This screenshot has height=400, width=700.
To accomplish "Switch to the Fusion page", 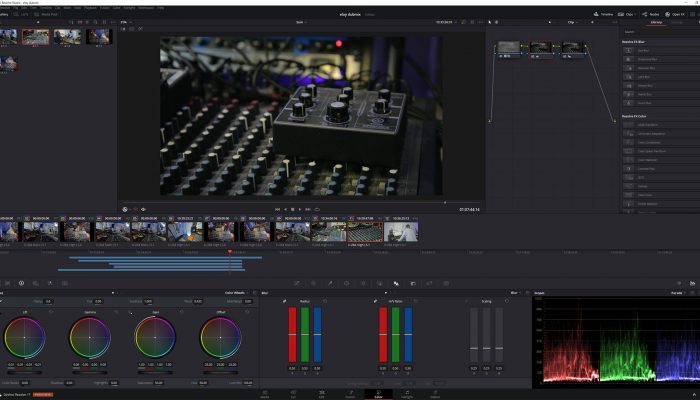I will [350, 394].
